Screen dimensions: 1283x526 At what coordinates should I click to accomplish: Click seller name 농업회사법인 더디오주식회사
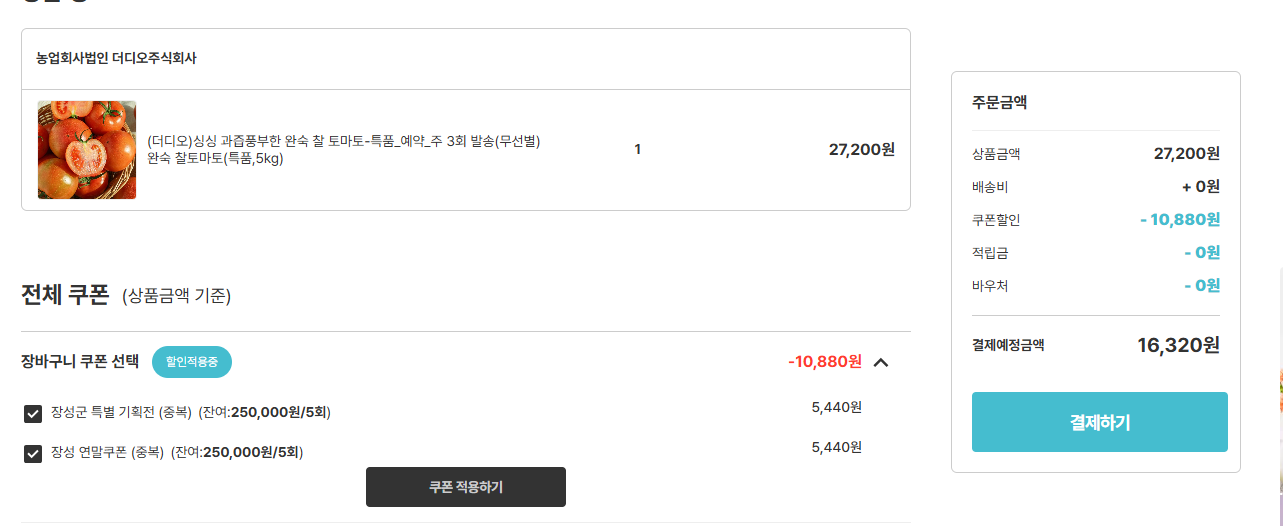(x=116, y=58)
